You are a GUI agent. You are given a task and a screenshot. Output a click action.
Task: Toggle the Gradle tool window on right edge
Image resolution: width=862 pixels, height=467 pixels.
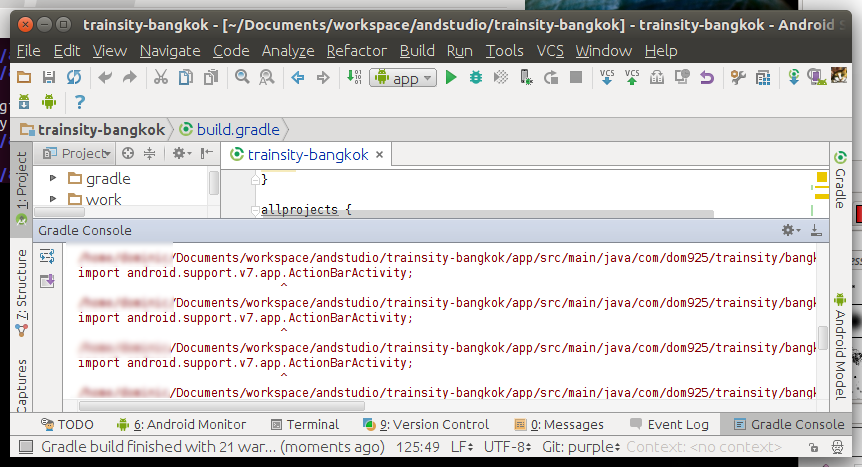[840, 180]
